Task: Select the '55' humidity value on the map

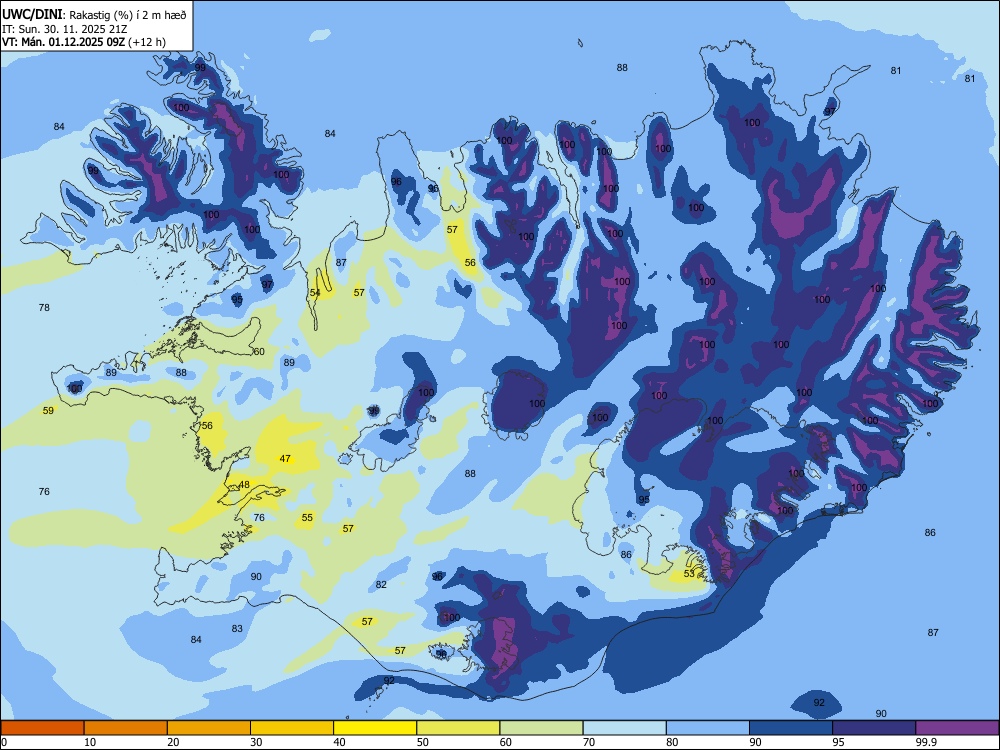Action: point(307,517)
